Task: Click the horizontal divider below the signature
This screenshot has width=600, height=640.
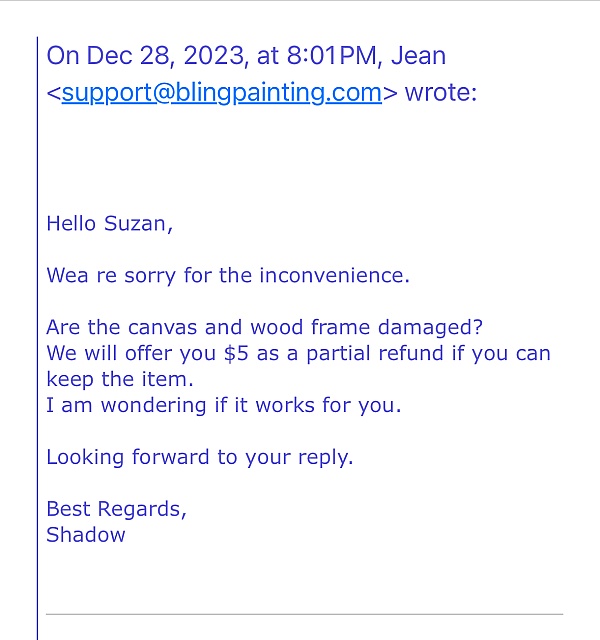Action: point(304,614)
